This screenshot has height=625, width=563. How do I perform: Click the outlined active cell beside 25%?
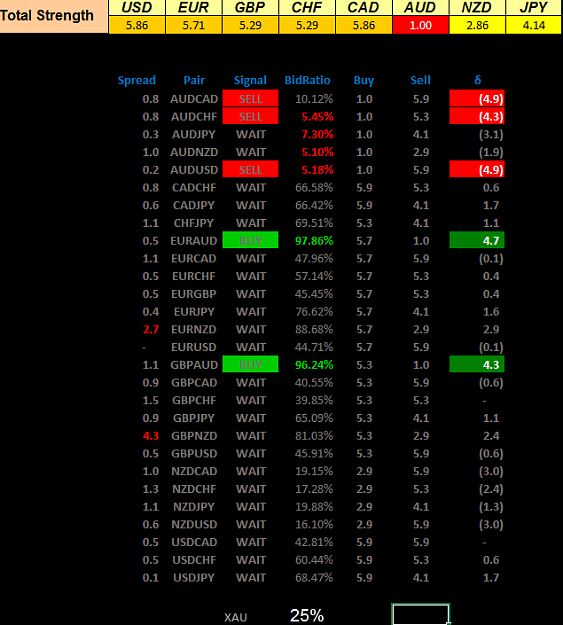pos(420,614)
